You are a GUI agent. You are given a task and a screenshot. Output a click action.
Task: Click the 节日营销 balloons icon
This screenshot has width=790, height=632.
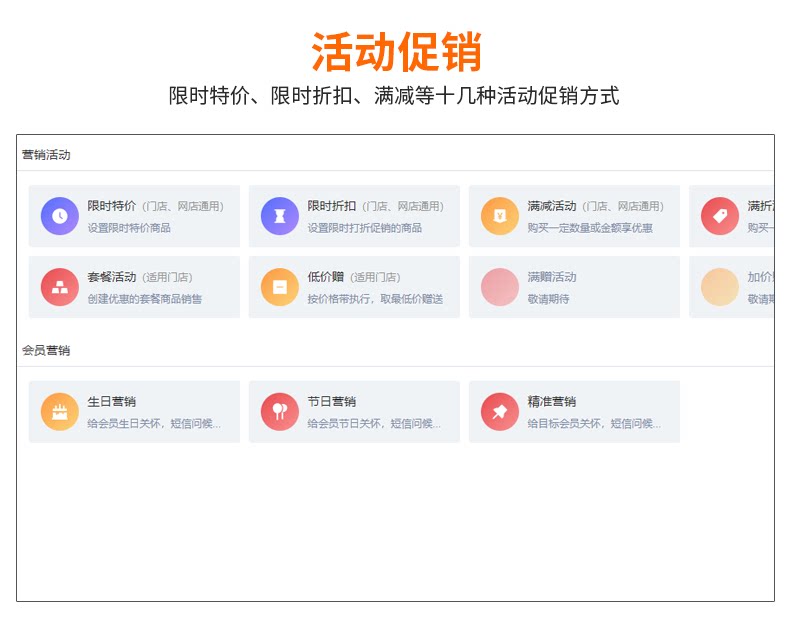(x=280, y=412)
